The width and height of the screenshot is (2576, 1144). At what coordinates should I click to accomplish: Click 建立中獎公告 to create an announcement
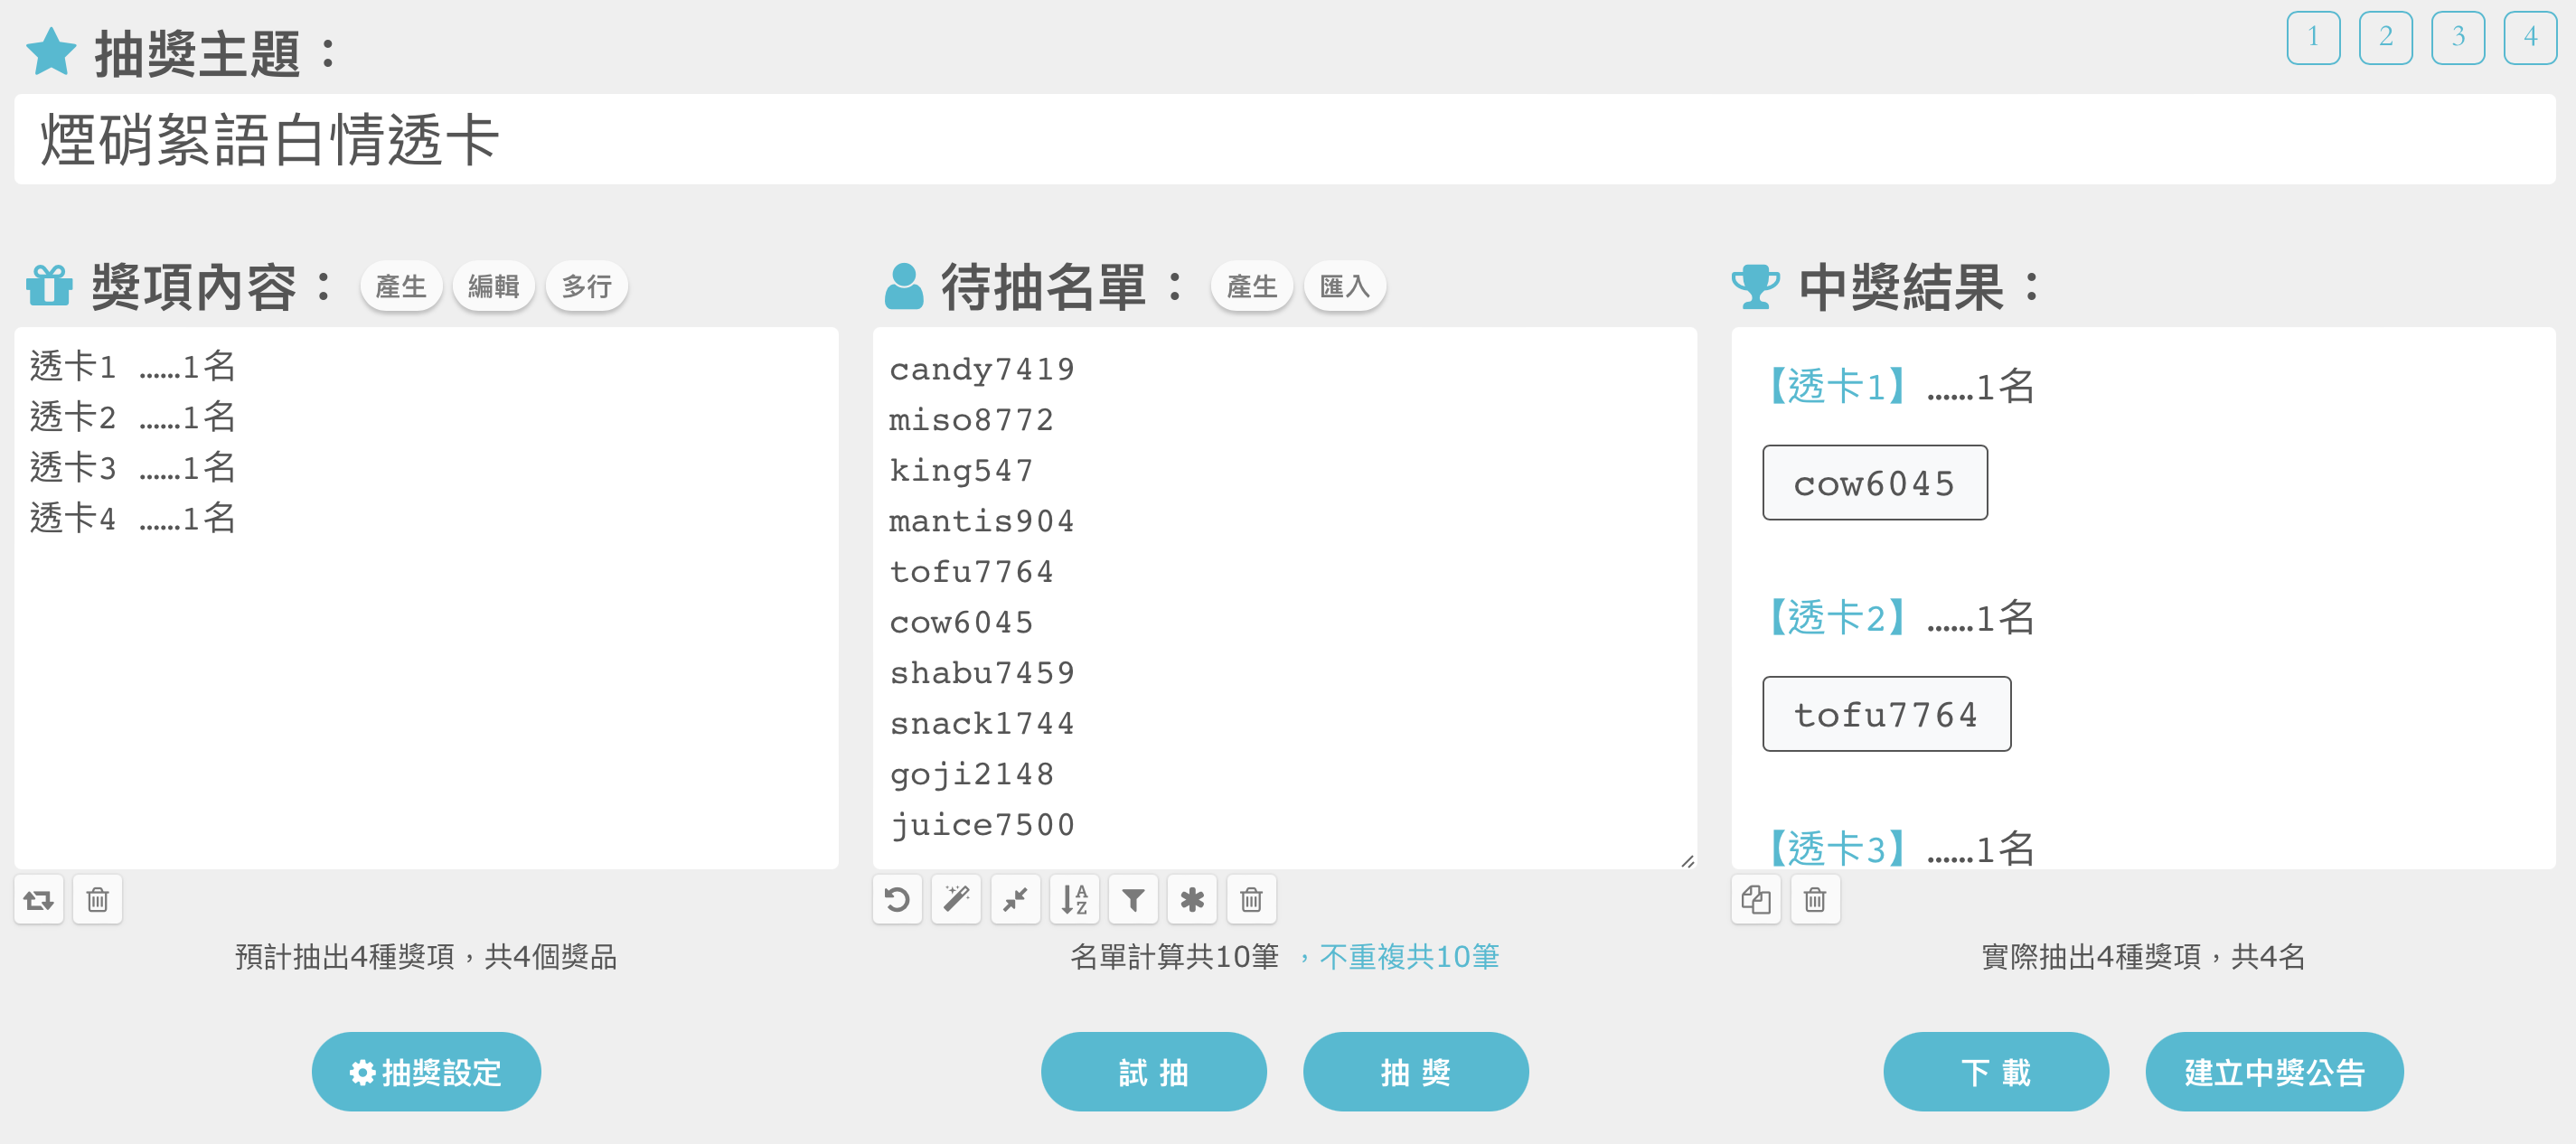[2274, 1072]
